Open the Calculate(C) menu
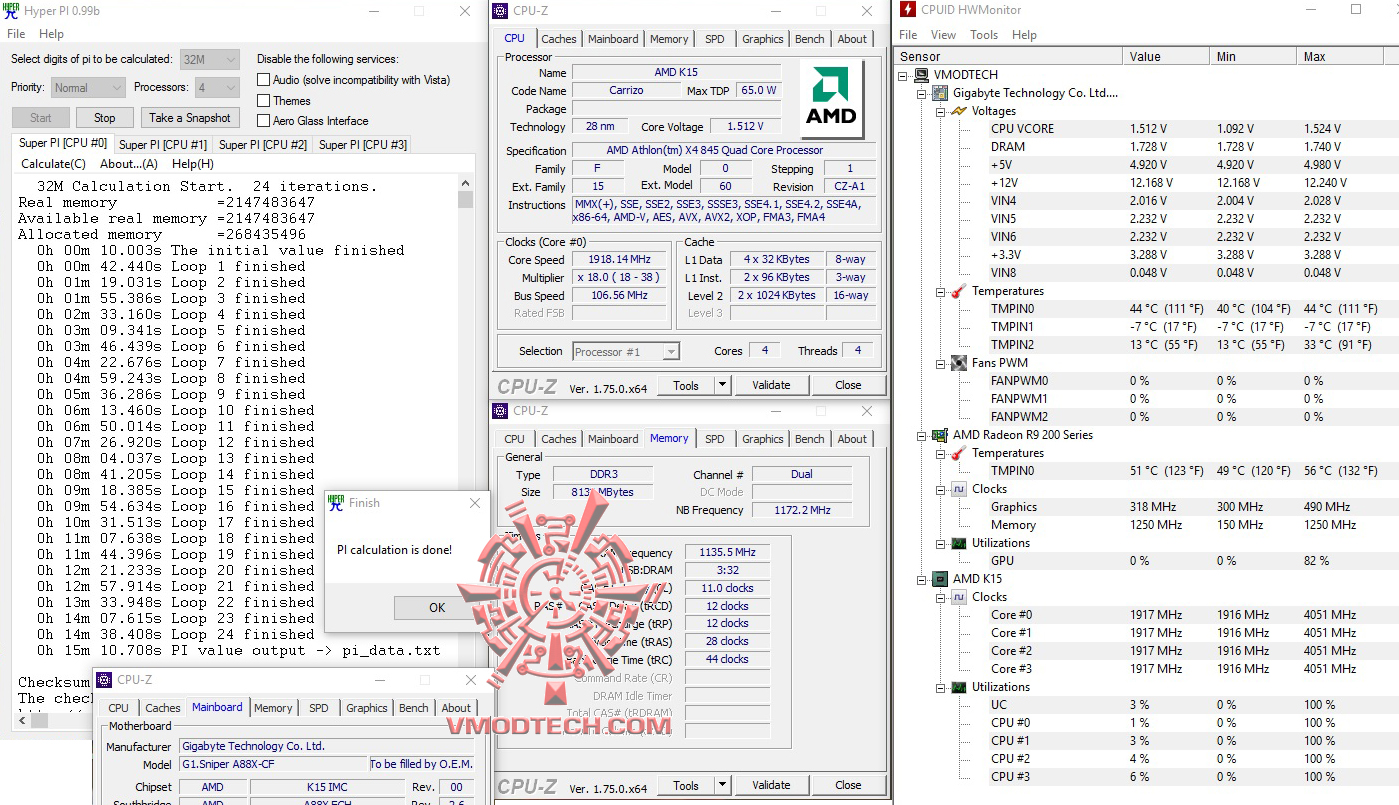 click(54, 164)
